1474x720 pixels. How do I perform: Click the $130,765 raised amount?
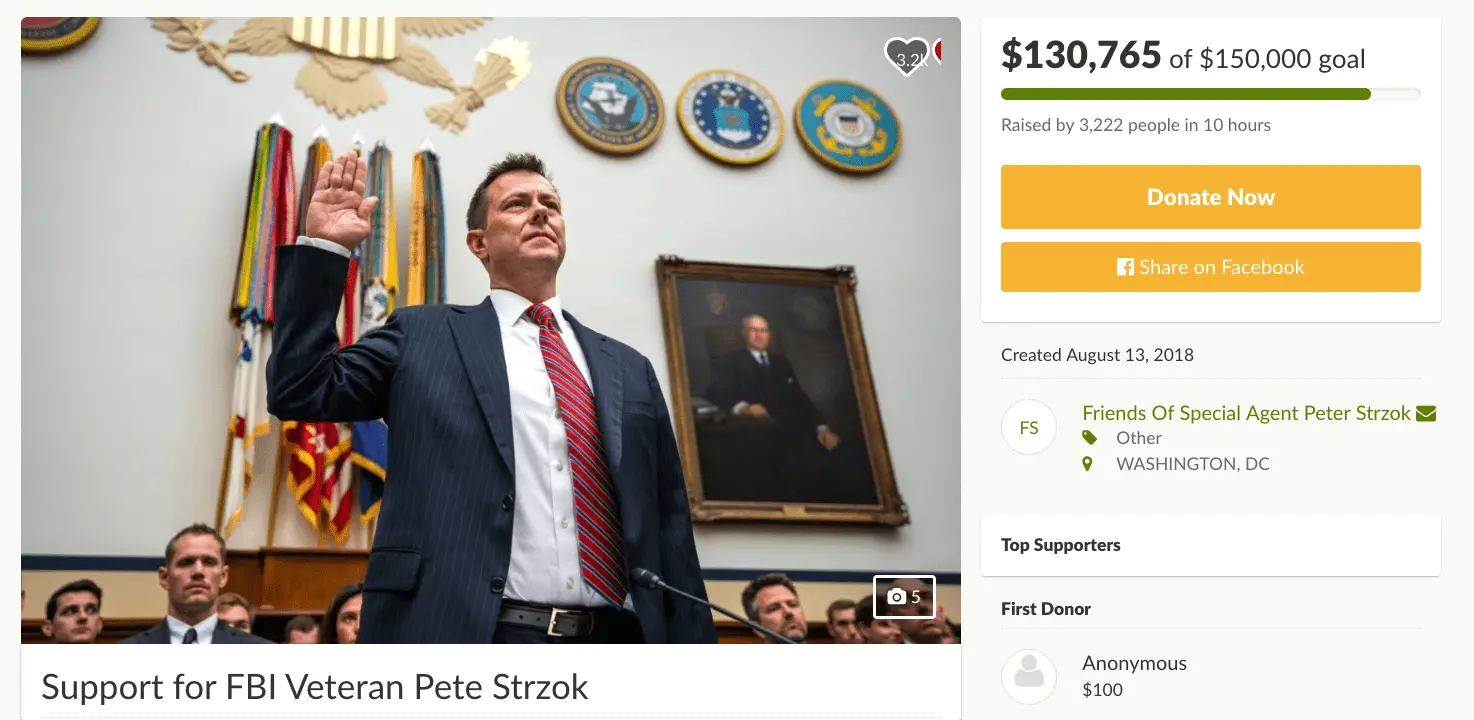[x=1081, y=56]
